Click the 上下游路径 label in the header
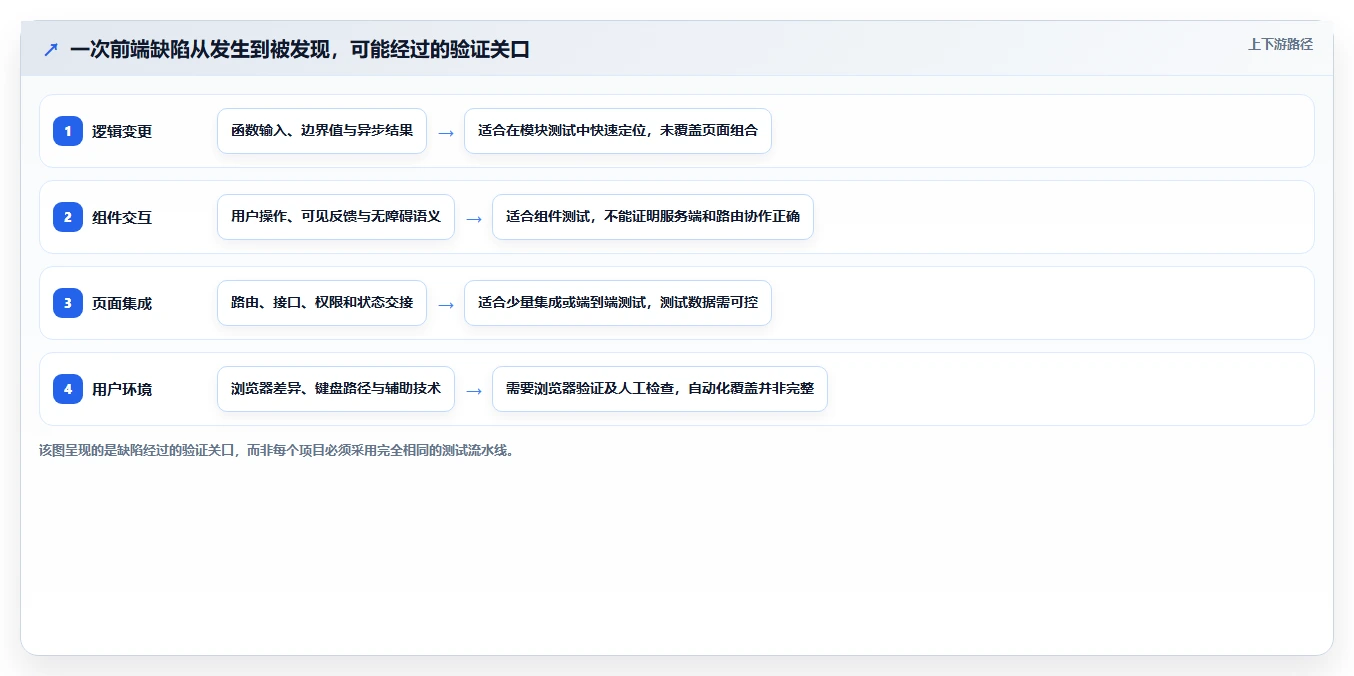 pyautogui.click(x=1280, y=45)
